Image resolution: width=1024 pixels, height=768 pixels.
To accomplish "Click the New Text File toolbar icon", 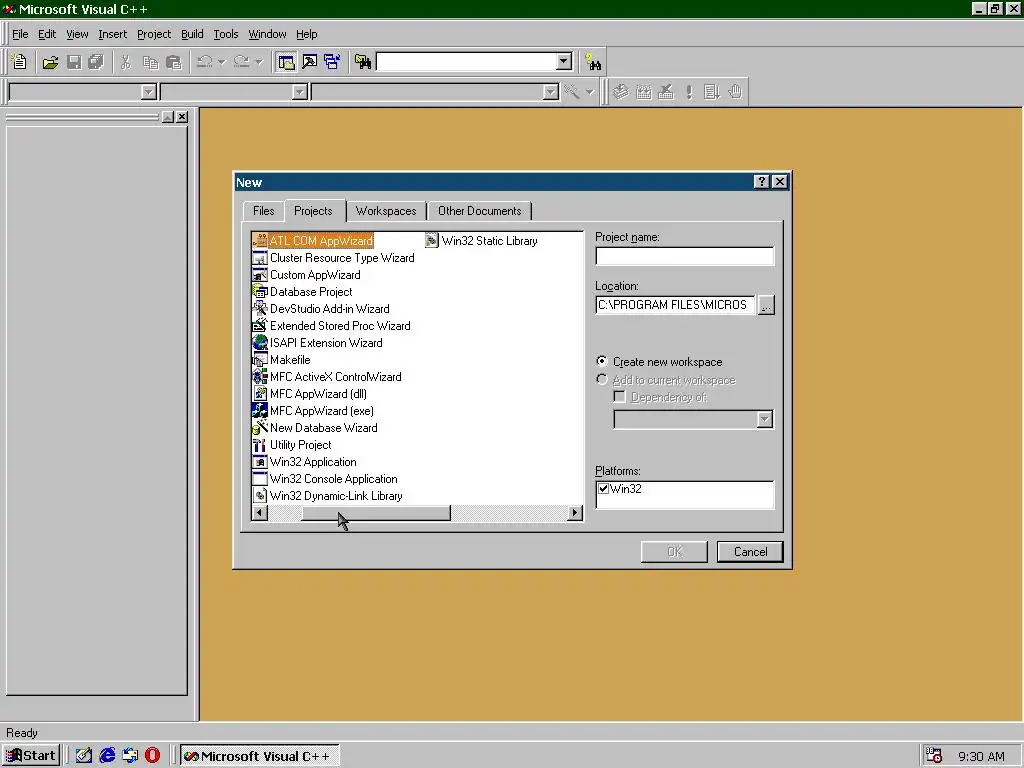I will tap(20, 62).
